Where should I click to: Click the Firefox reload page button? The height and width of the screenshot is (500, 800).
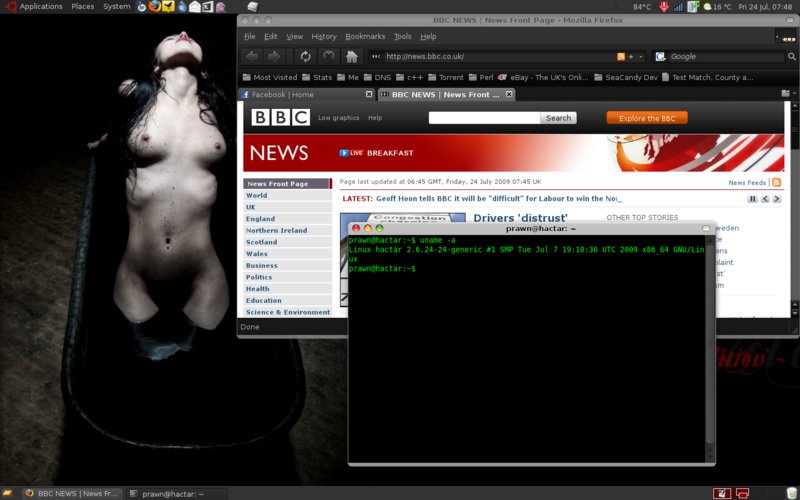pos(305,57)
